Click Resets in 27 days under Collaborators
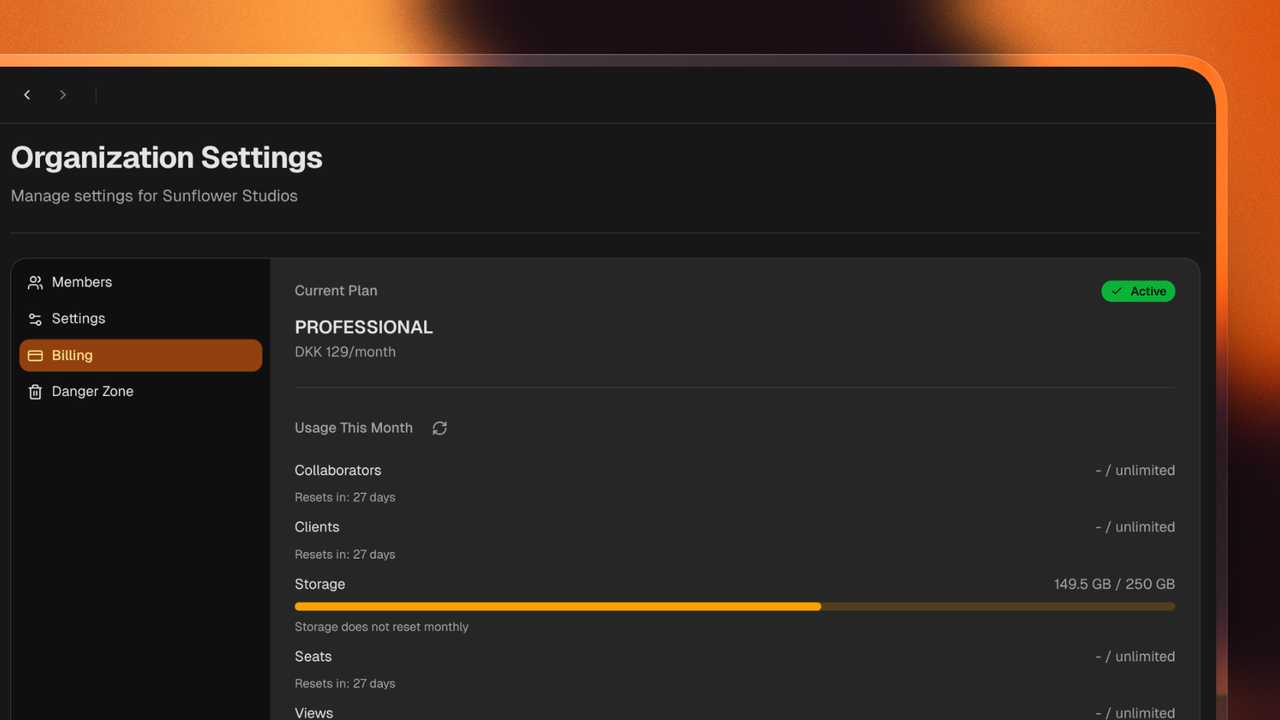Screen dimensions: 1280x720 (344, 497)
